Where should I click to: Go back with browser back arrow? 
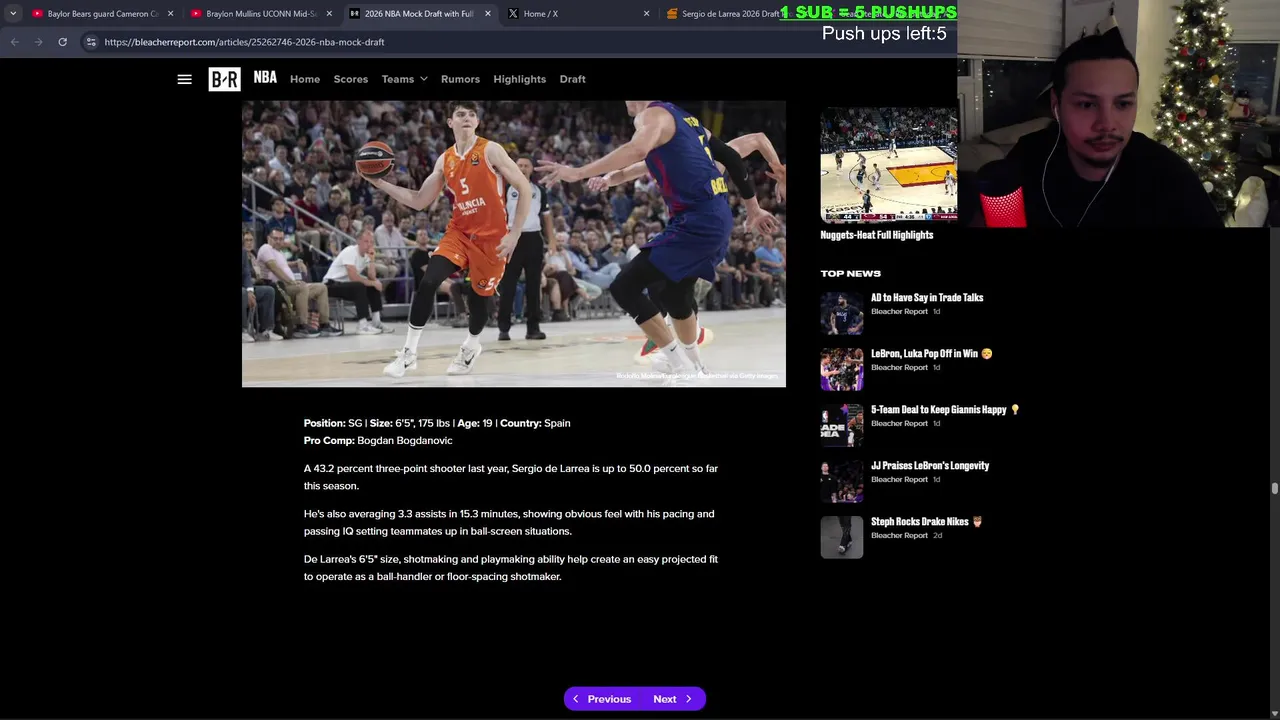click(14, 42)
